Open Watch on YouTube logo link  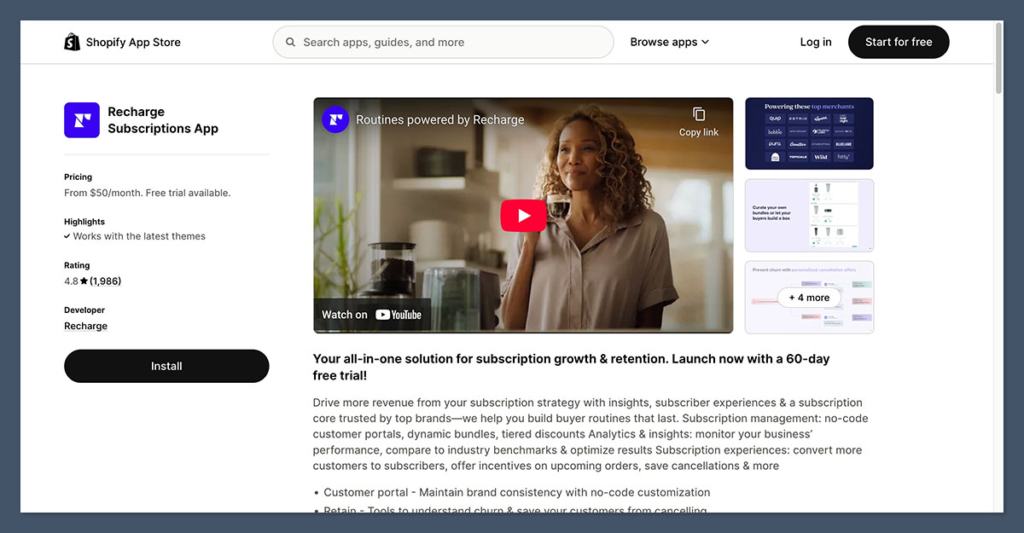click(398, 314)
